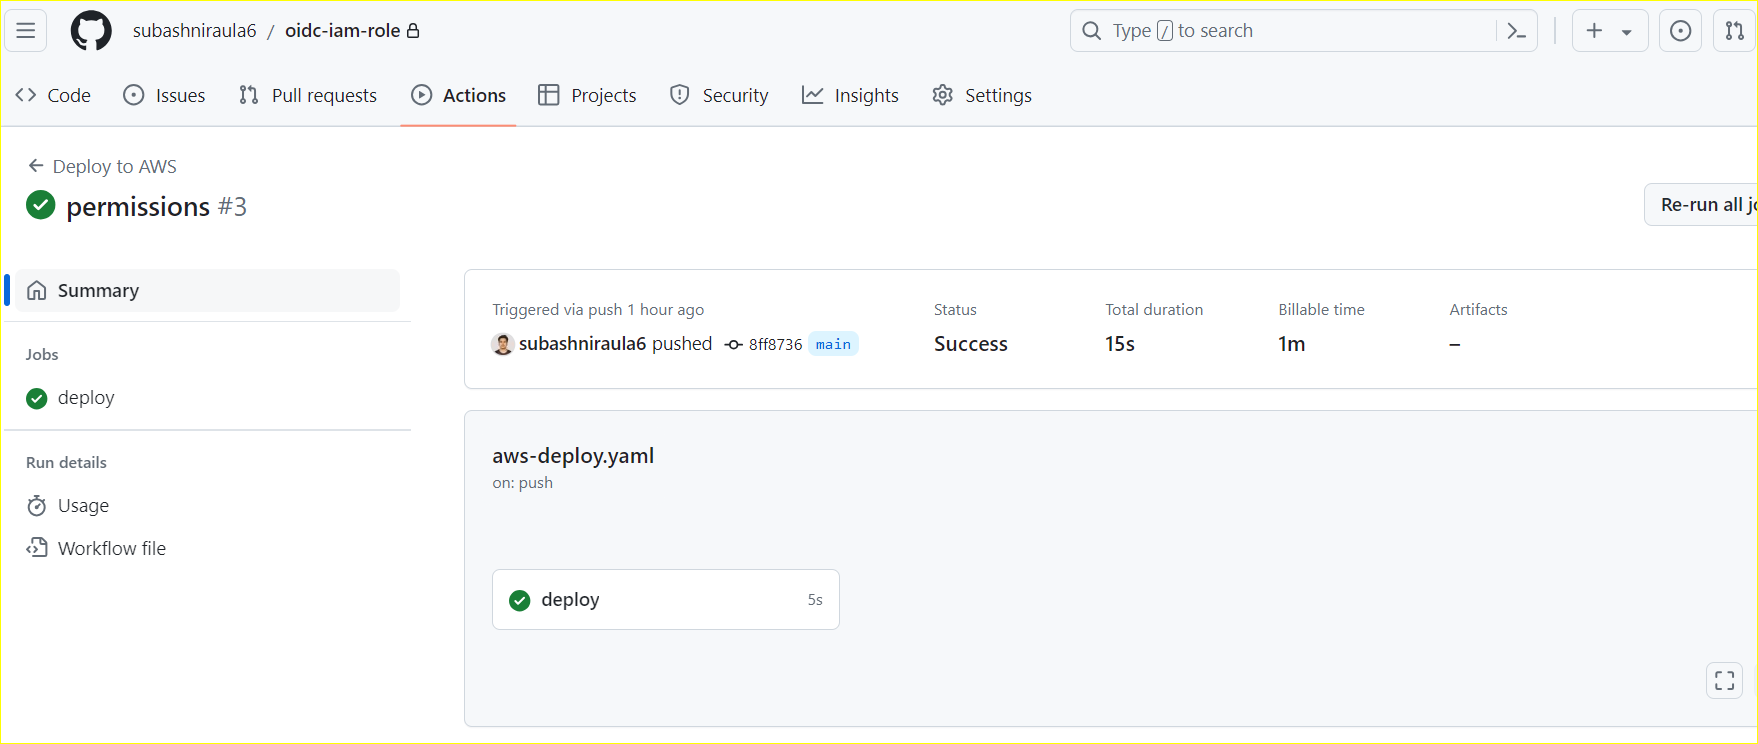Open the command palette icon

pos(1516,31)
